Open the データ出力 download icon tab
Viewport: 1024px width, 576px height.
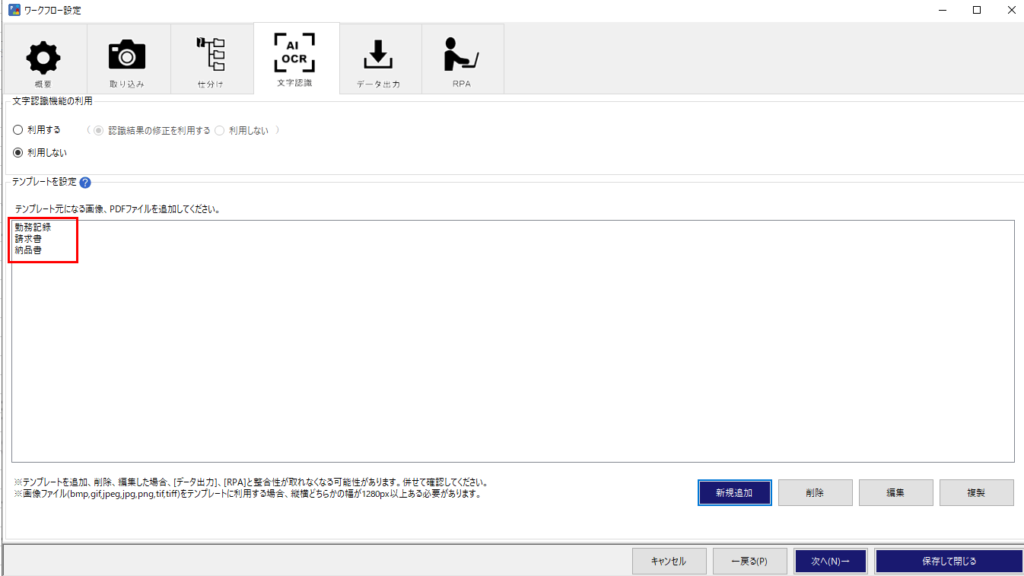pyautogui.click(x=379, y=59)
